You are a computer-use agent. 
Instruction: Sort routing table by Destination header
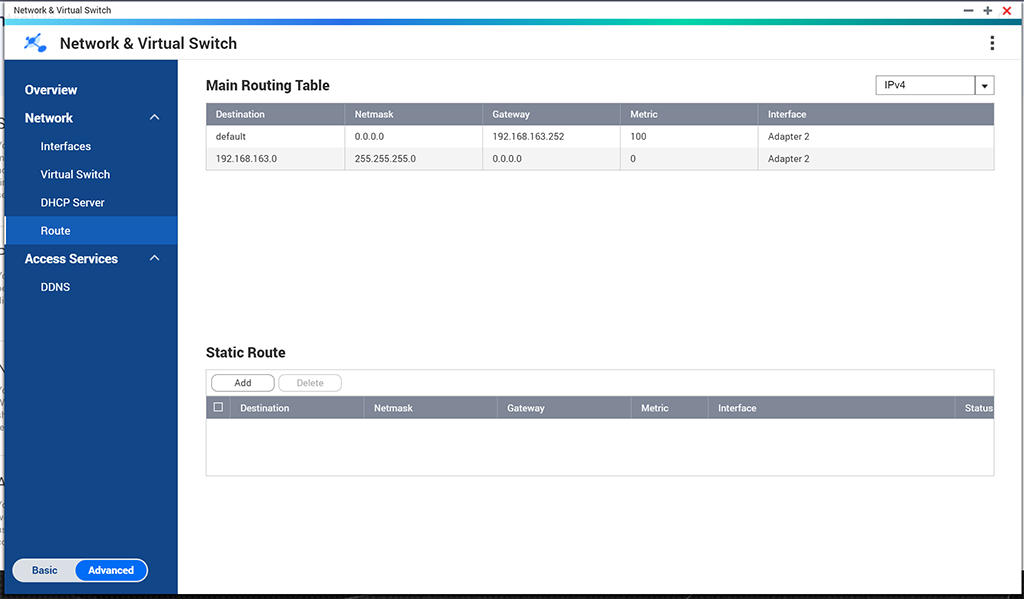coord(275,114)
